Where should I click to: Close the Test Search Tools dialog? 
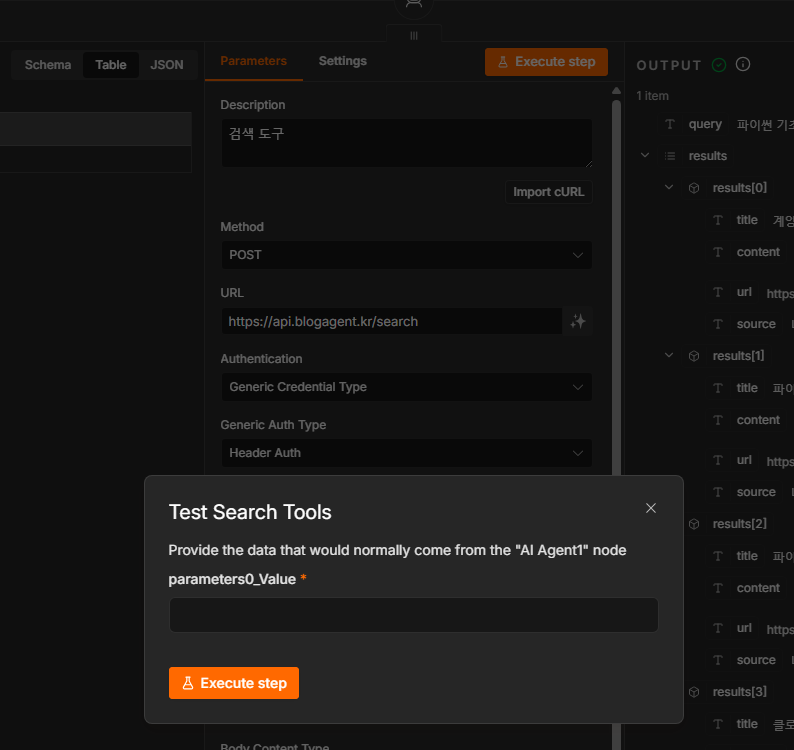click(x=651, y=508)
